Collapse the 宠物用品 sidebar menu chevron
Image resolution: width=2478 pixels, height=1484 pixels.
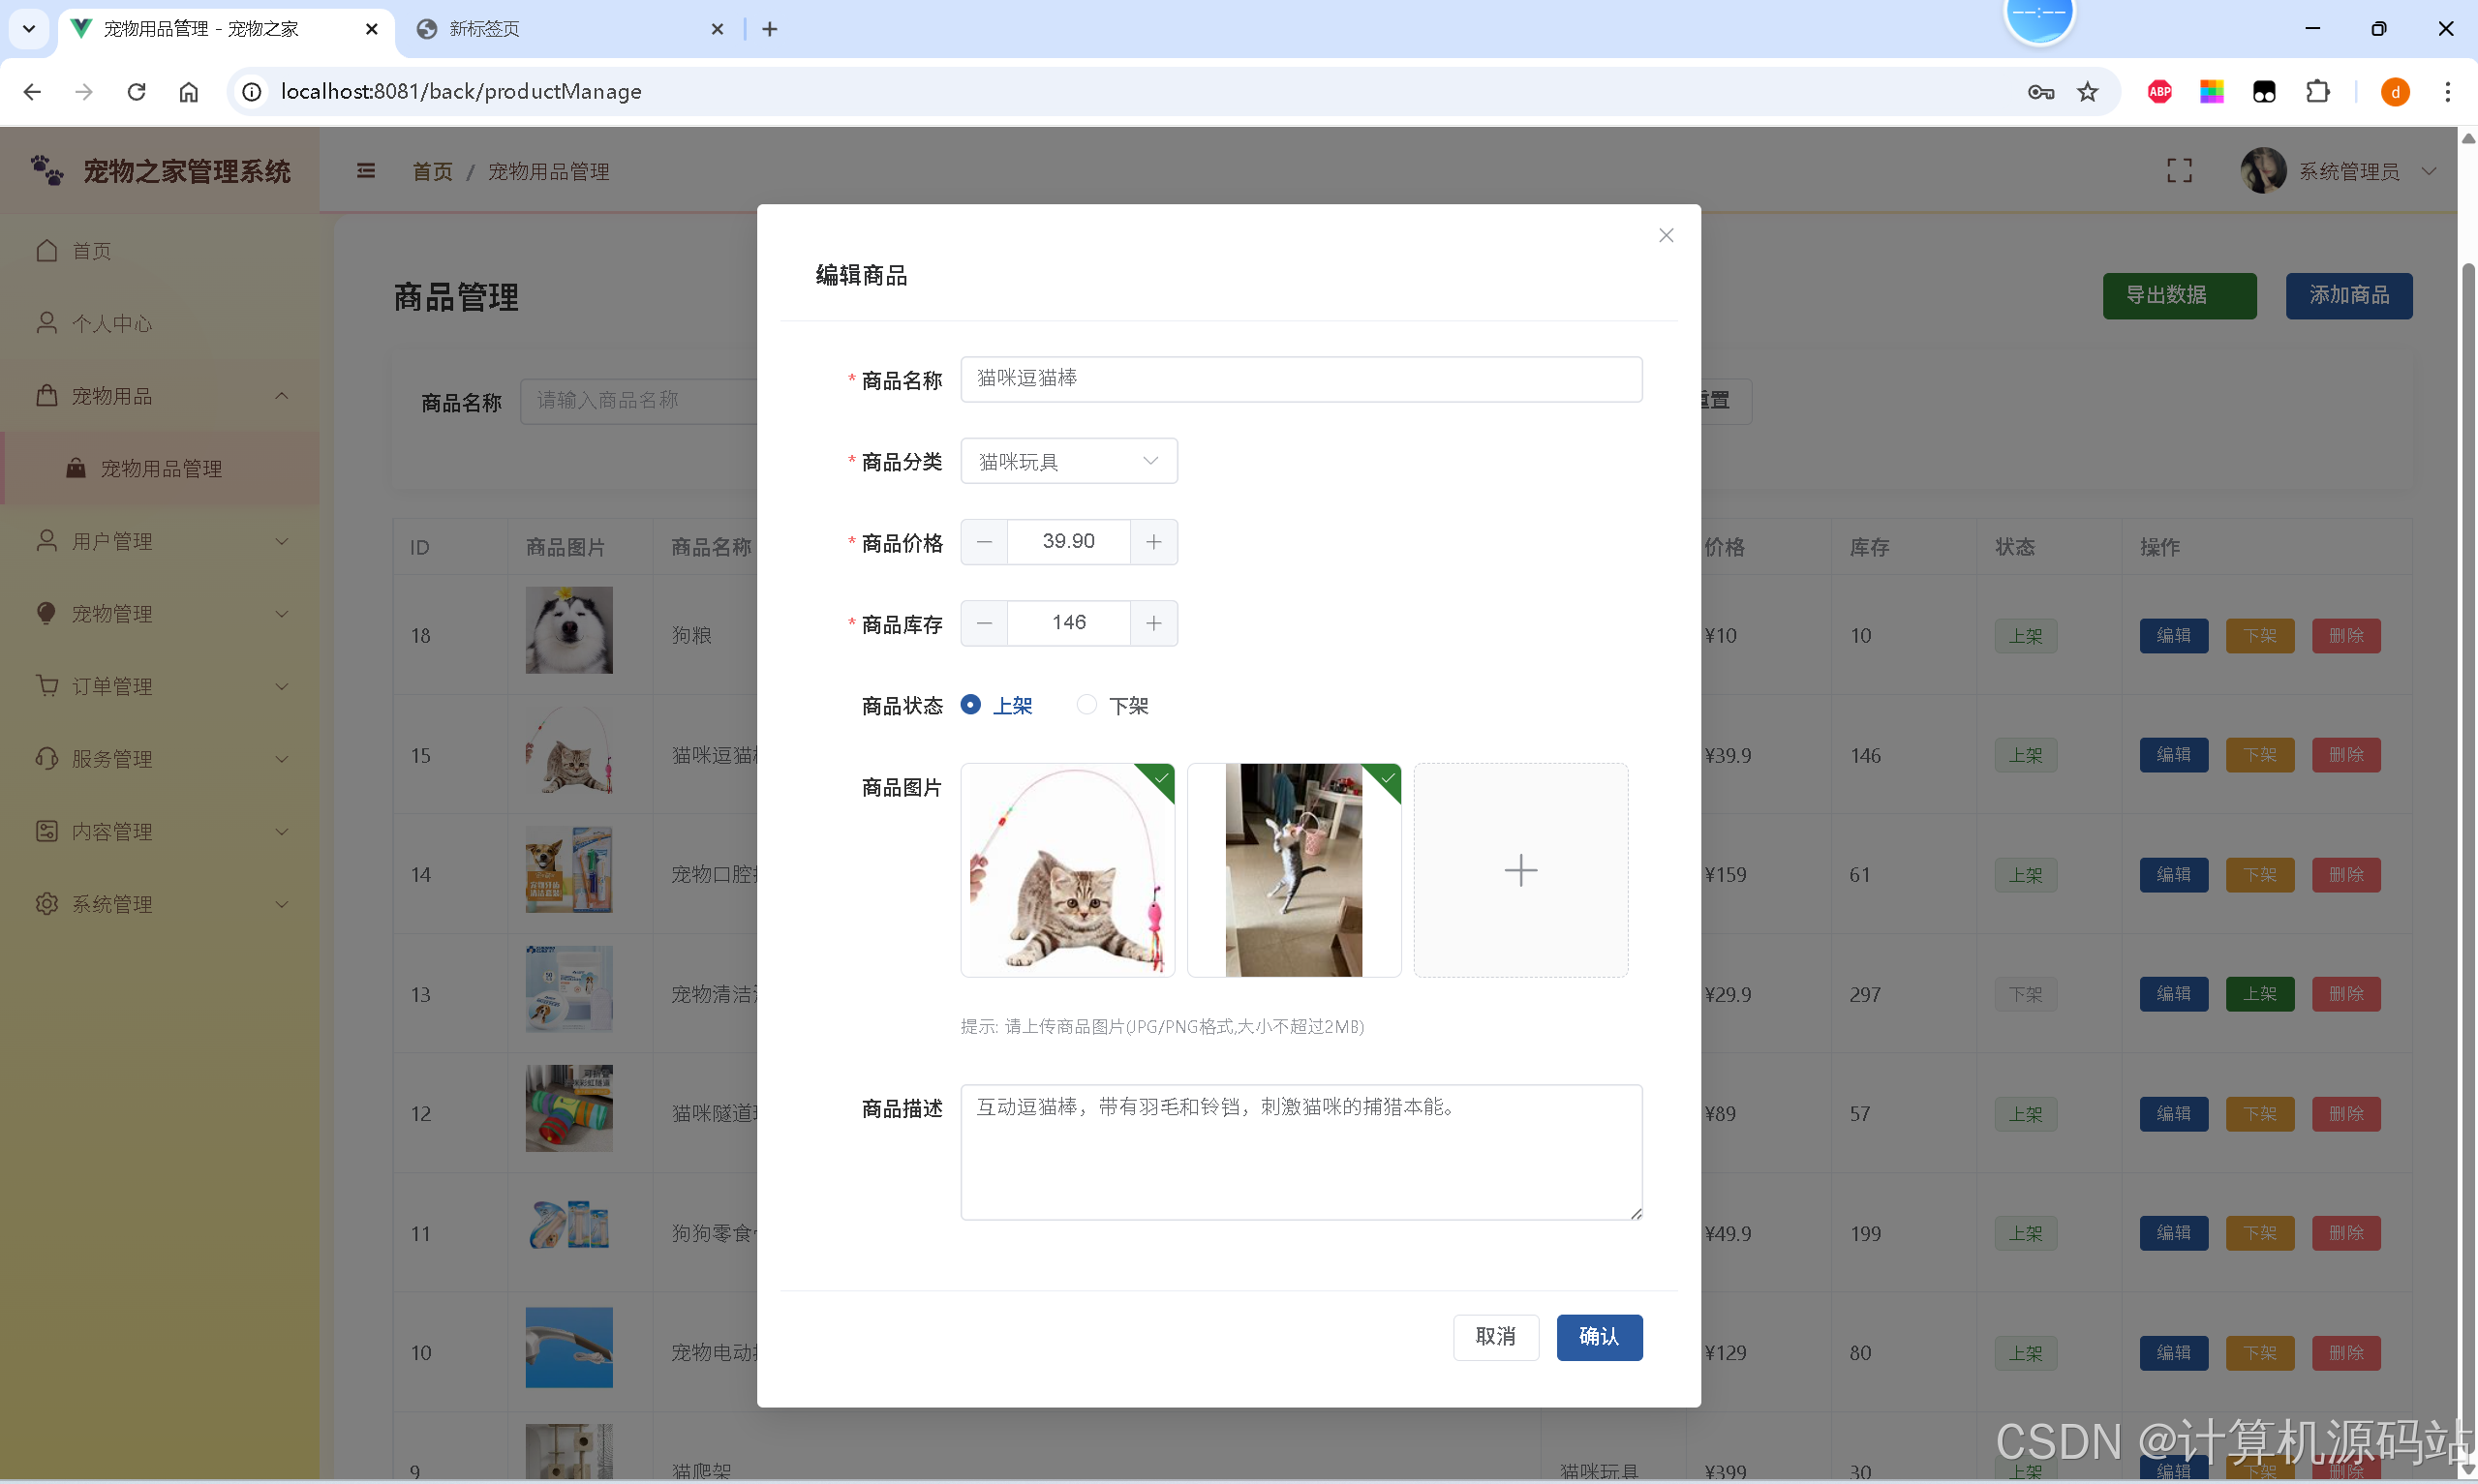pyautogui.click(x=282, y=396)
